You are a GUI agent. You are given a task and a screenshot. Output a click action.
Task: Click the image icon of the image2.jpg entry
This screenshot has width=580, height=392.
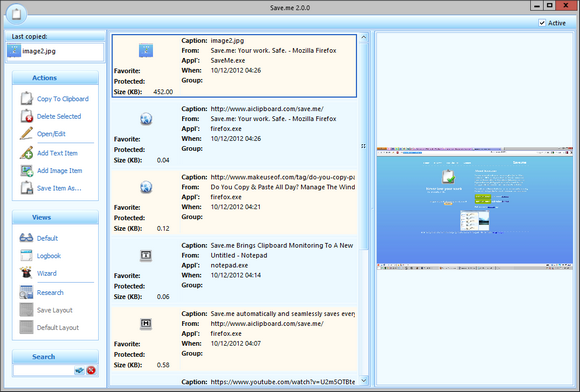(146, 50)
